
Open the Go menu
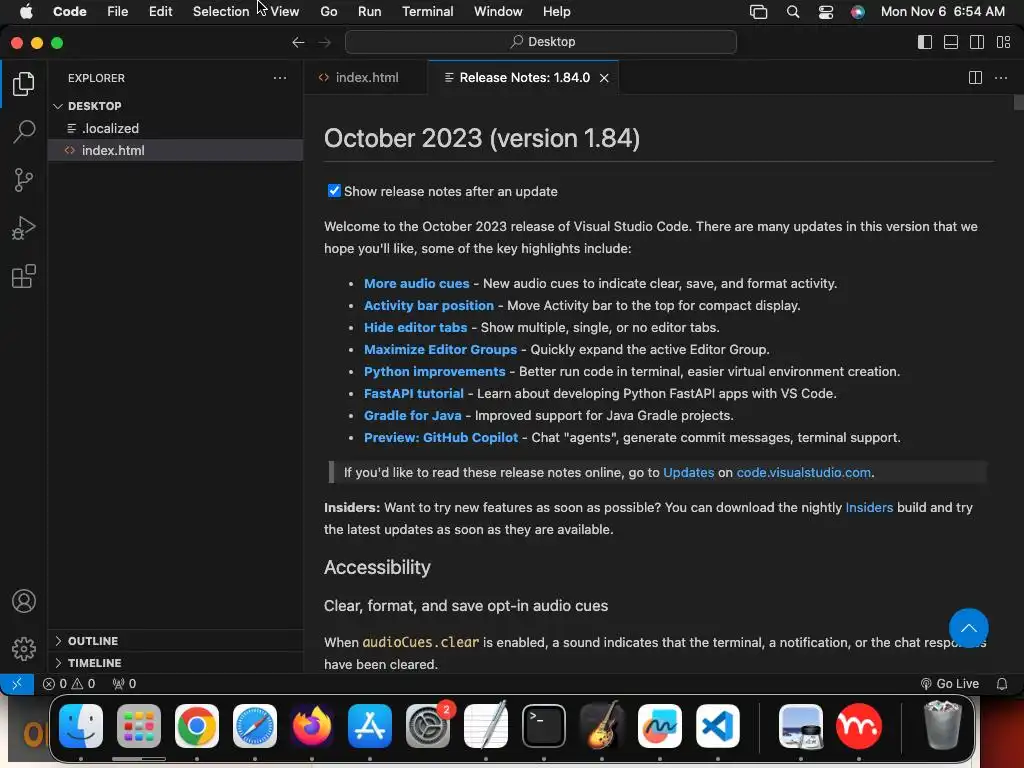(x=328, y=12)
